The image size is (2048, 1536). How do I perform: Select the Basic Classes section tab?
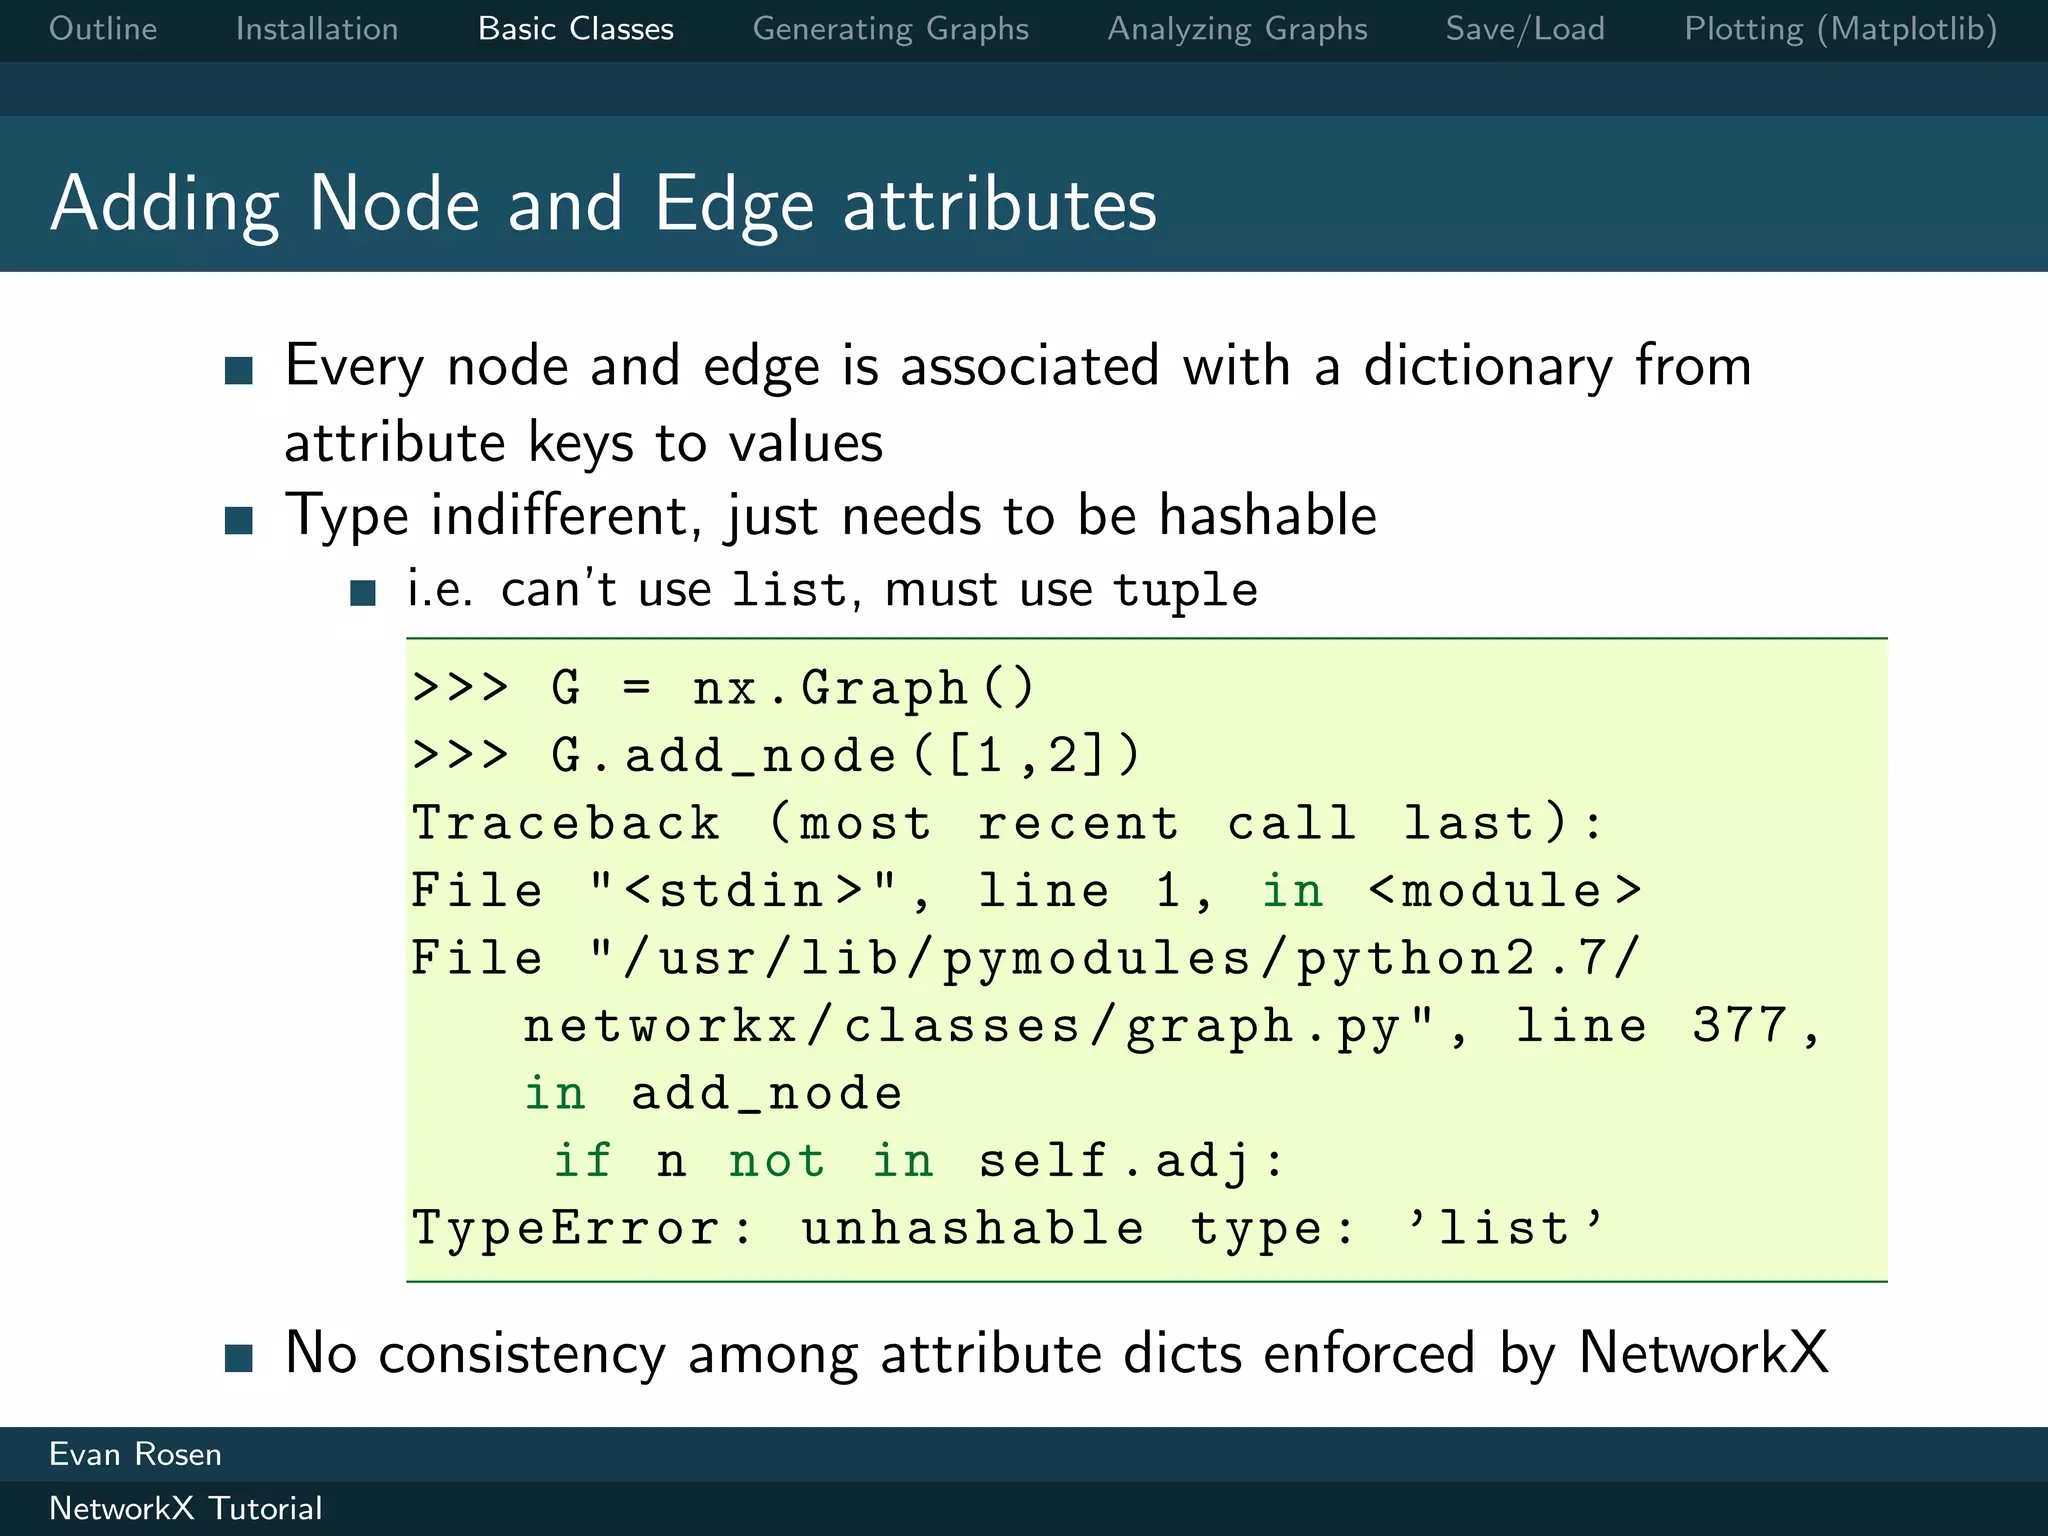coord(576,29)
